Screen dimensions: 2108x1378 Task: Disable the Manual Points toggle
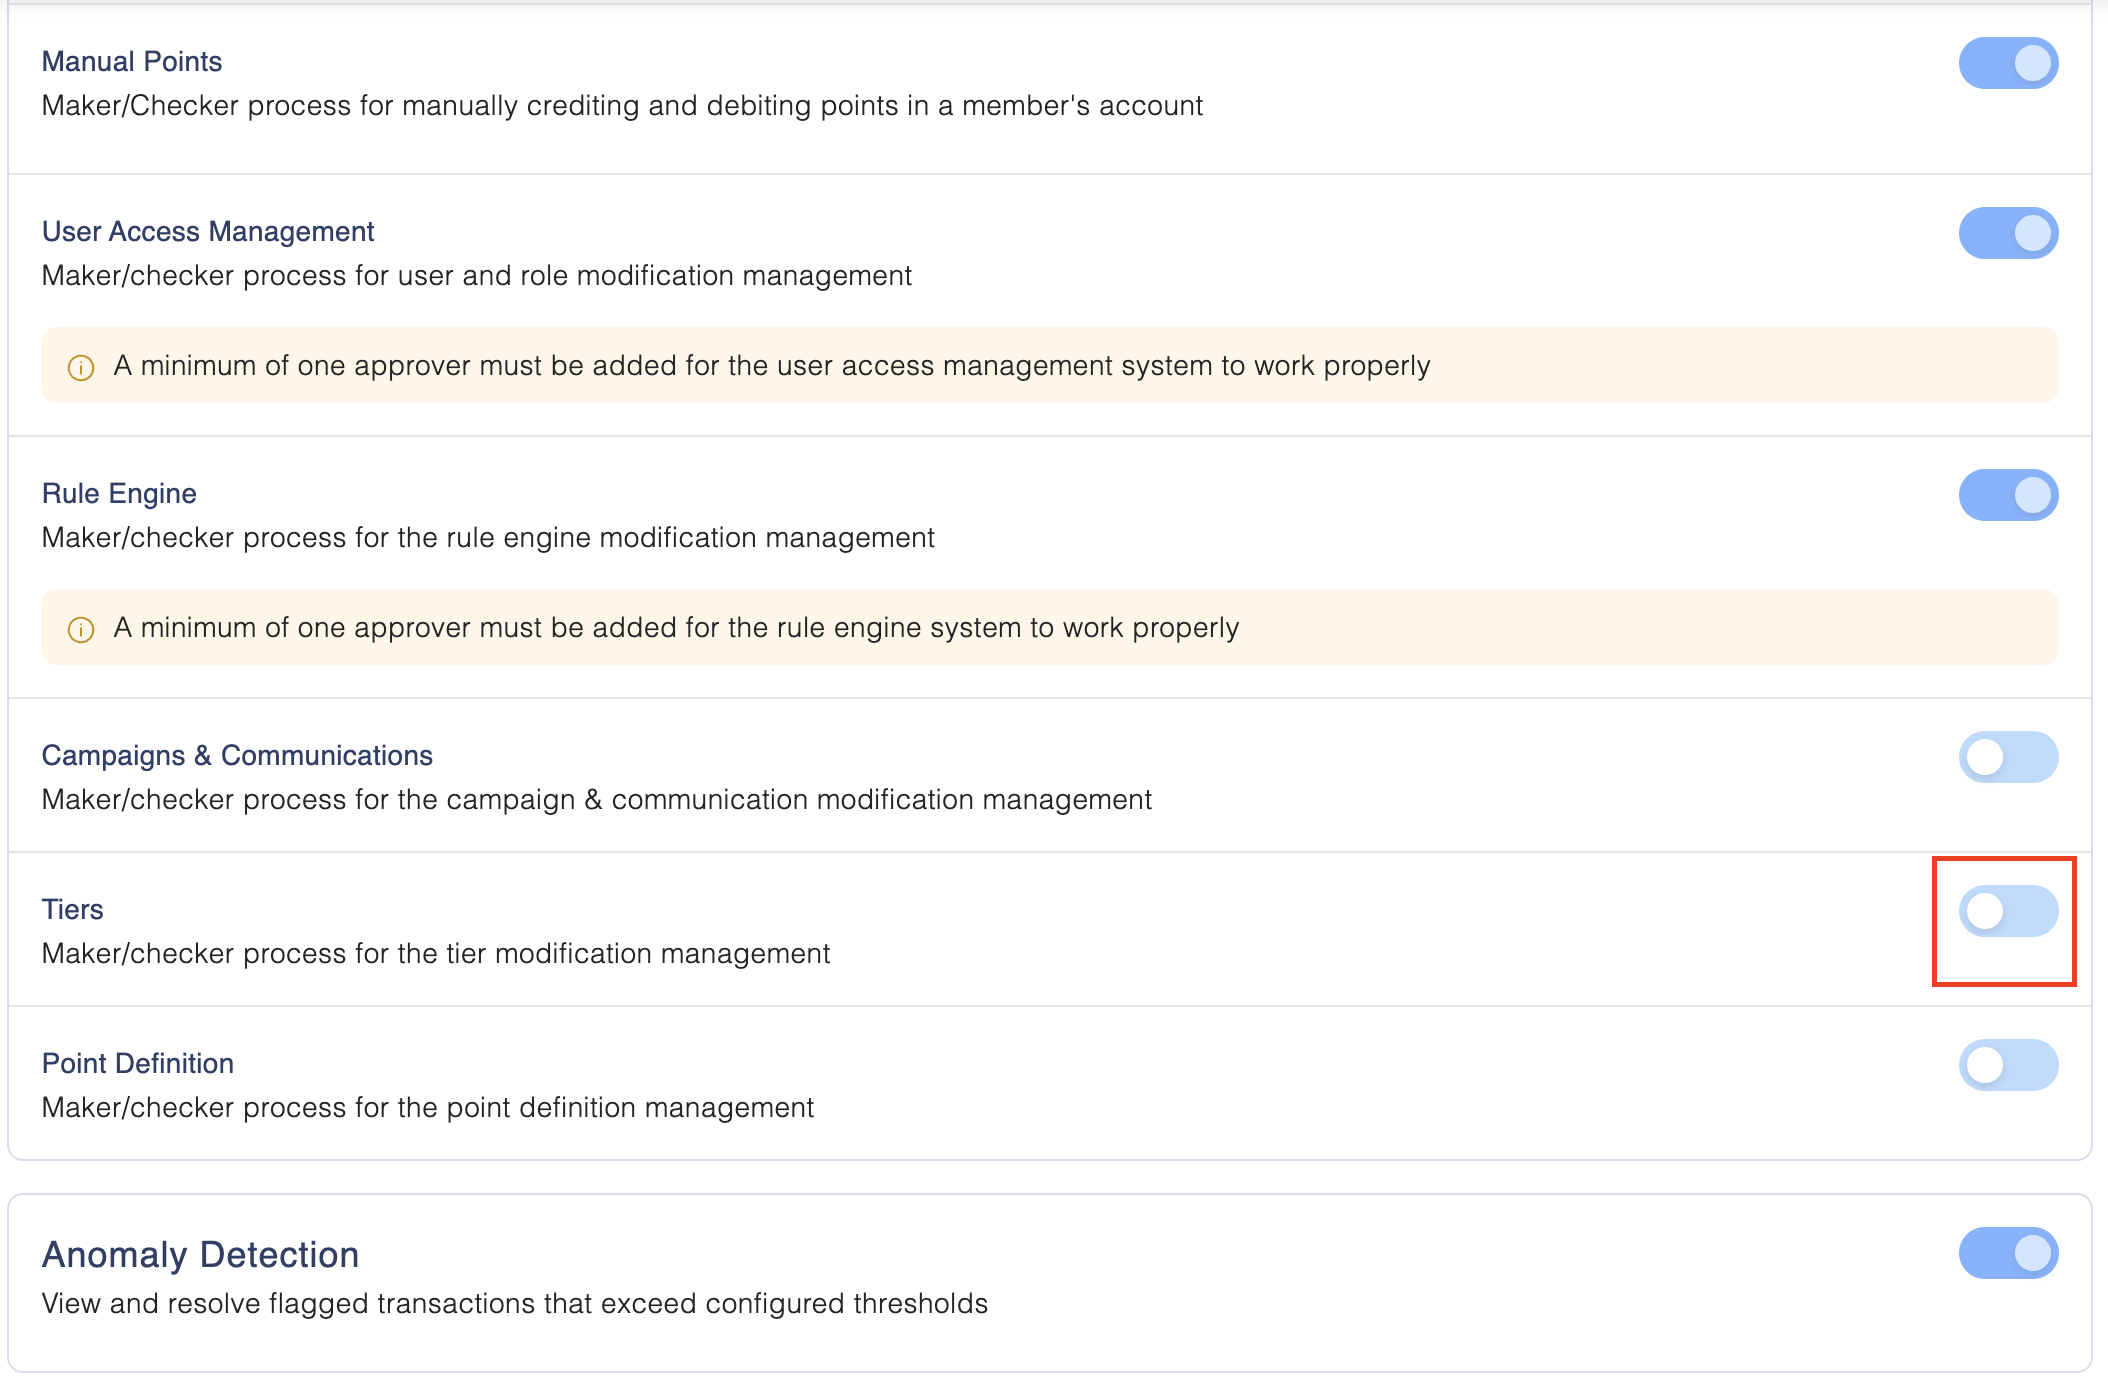pyautogui.click(x=2007, y=63)
